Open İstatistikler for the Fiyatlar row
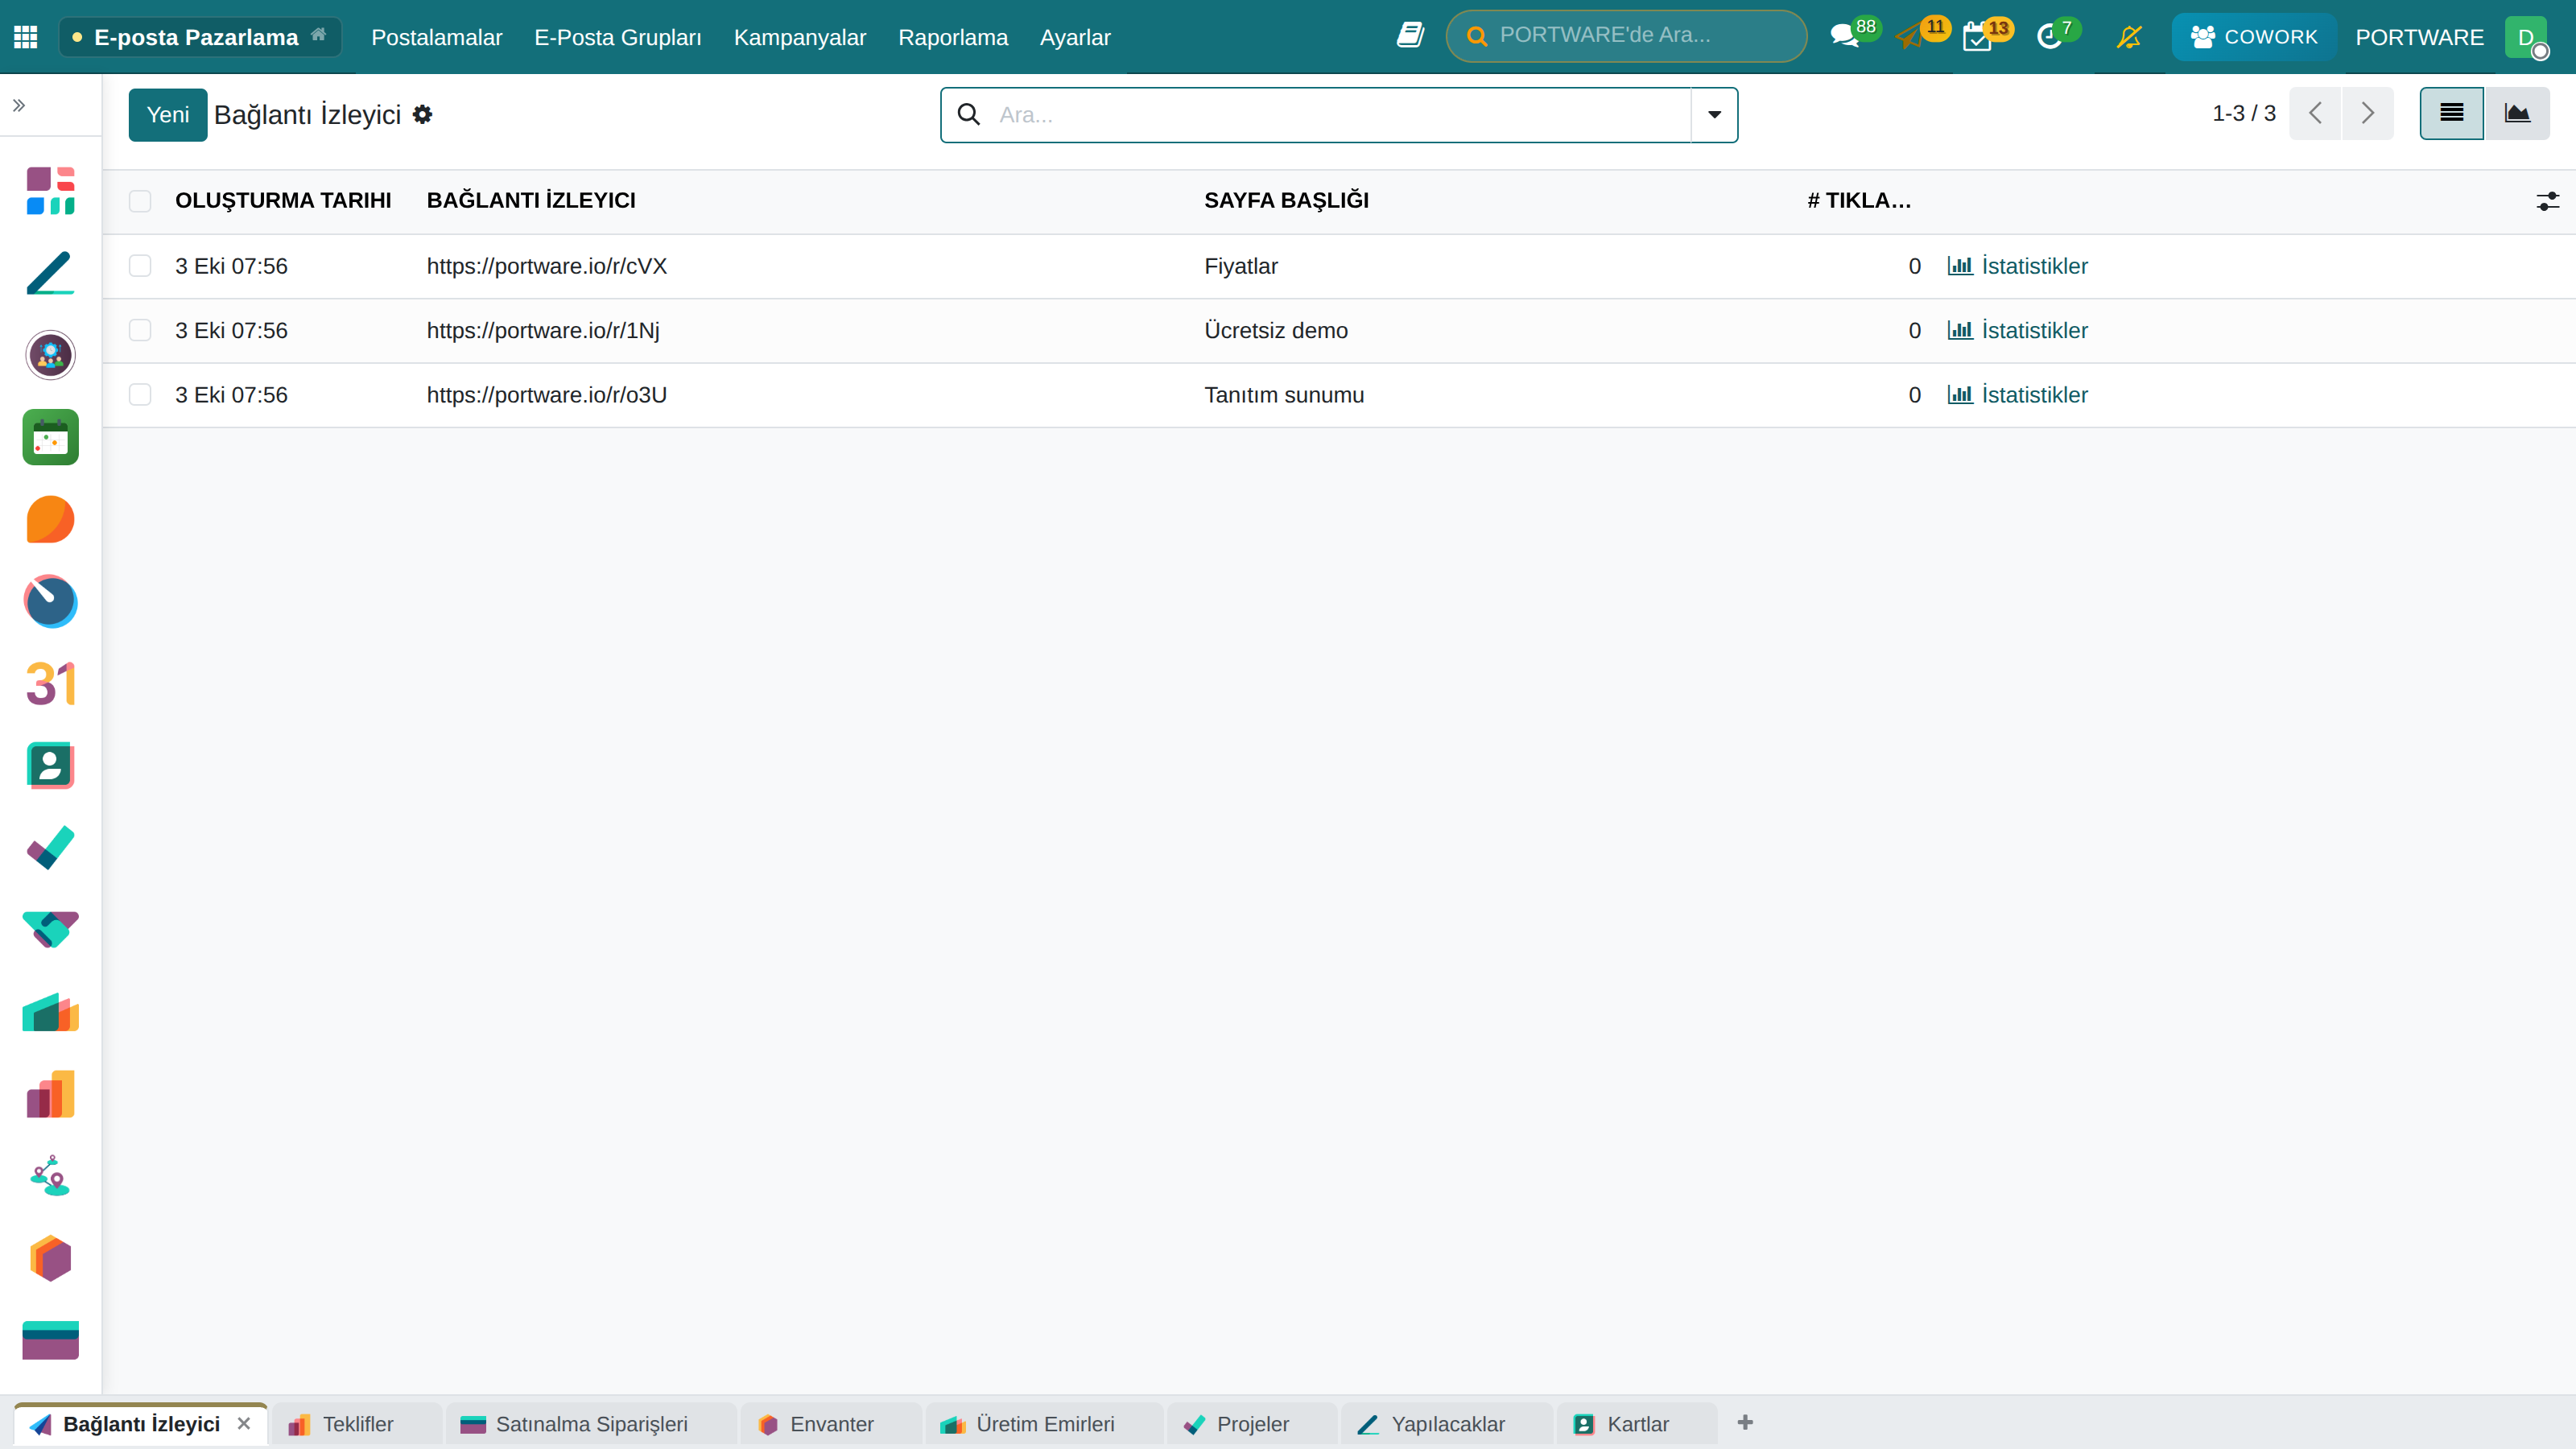The width and height of the screenshot is (2576, 1449). 2017,266
